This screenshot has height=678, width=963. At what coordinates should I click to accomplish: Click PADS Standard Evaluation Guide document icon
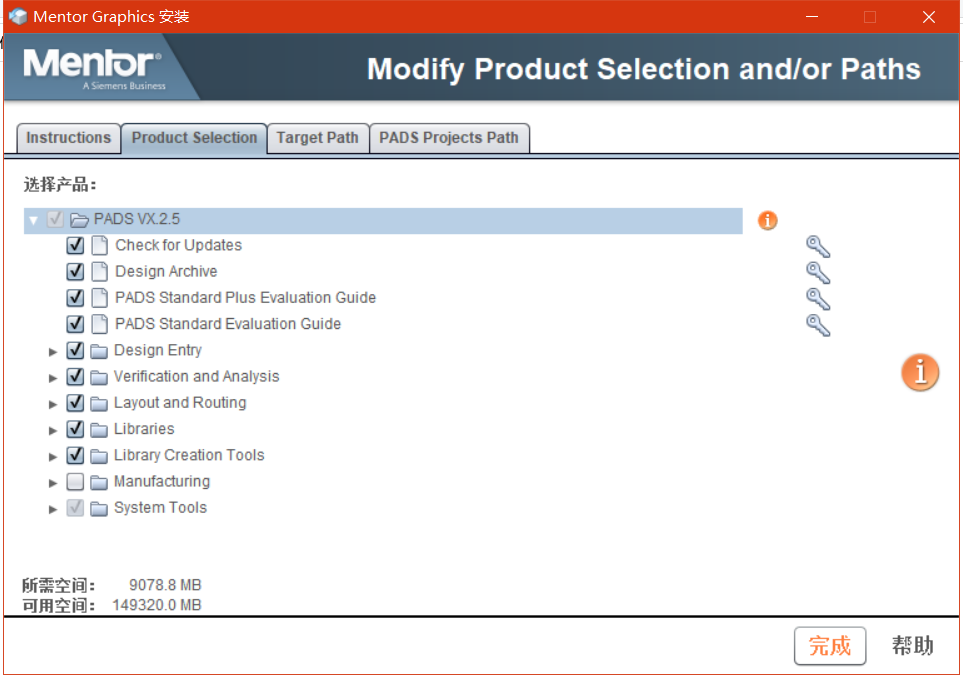[x=99, y=324]
